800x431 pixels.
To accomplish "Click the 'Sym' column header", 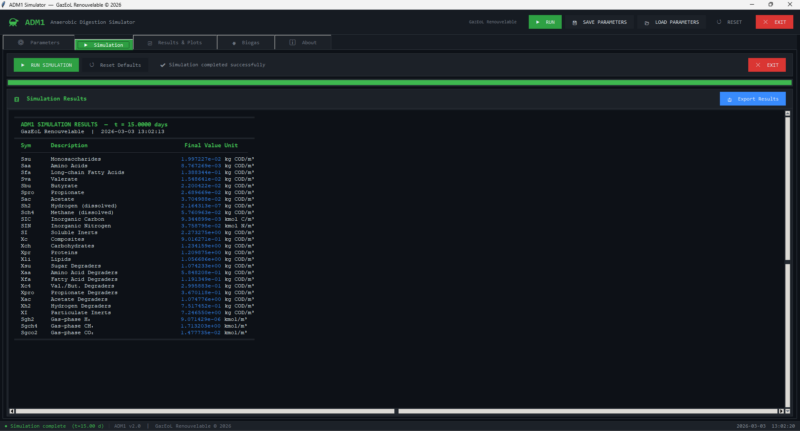I will click(26, 145).
